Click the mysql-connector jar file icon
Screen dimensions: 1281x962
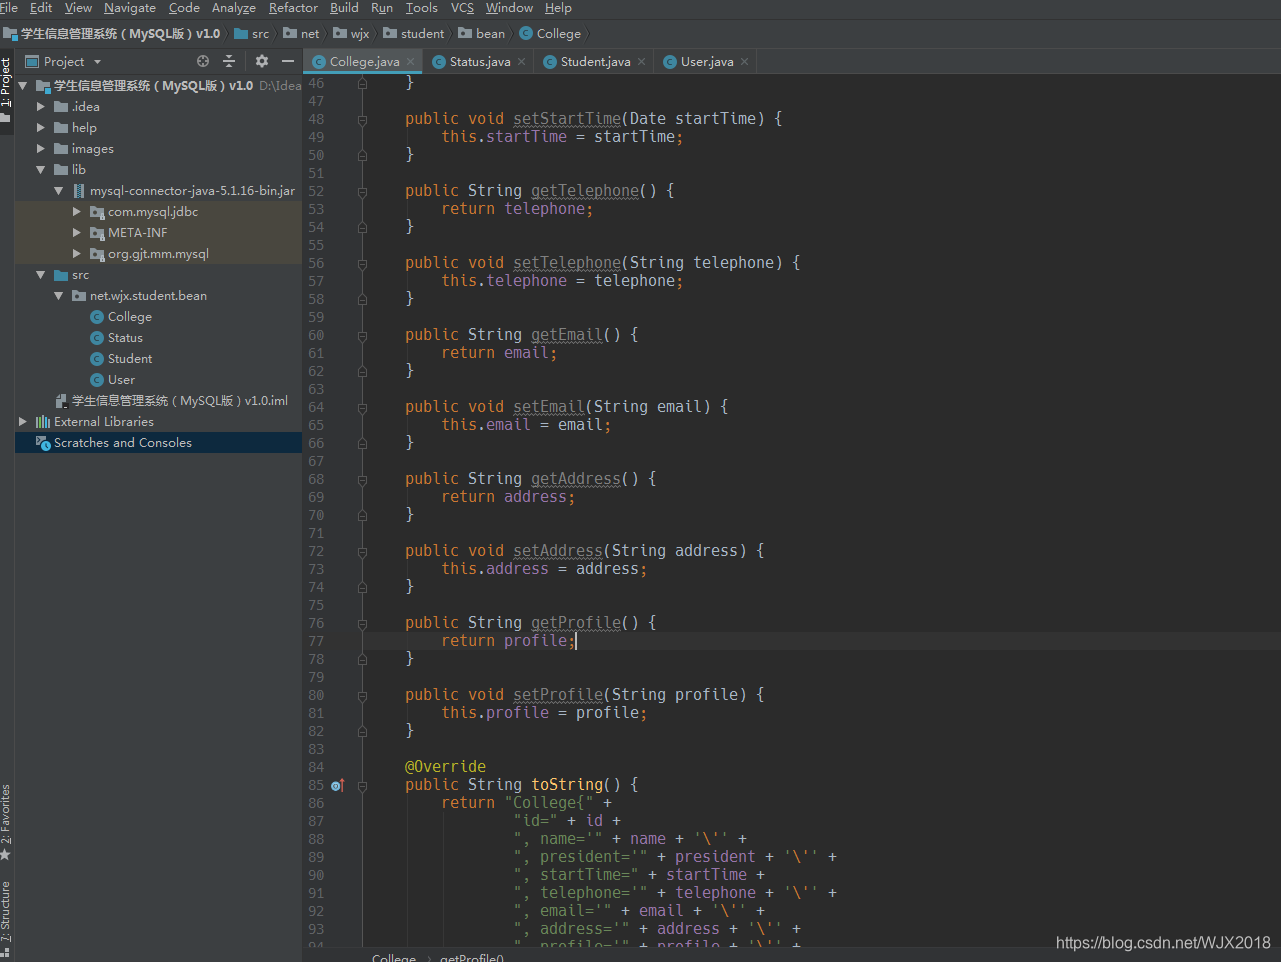(79, 191)
